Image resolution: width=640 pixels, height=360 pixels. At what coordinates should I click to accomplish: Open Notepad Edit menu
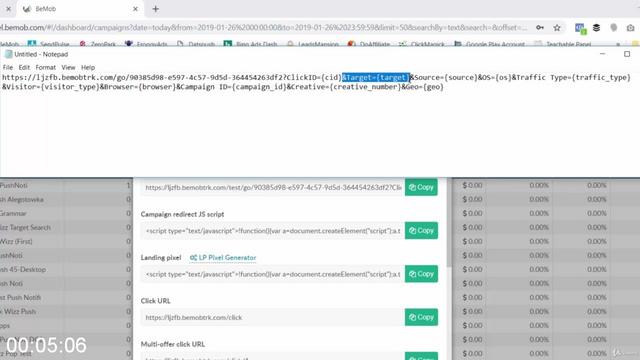24,67
